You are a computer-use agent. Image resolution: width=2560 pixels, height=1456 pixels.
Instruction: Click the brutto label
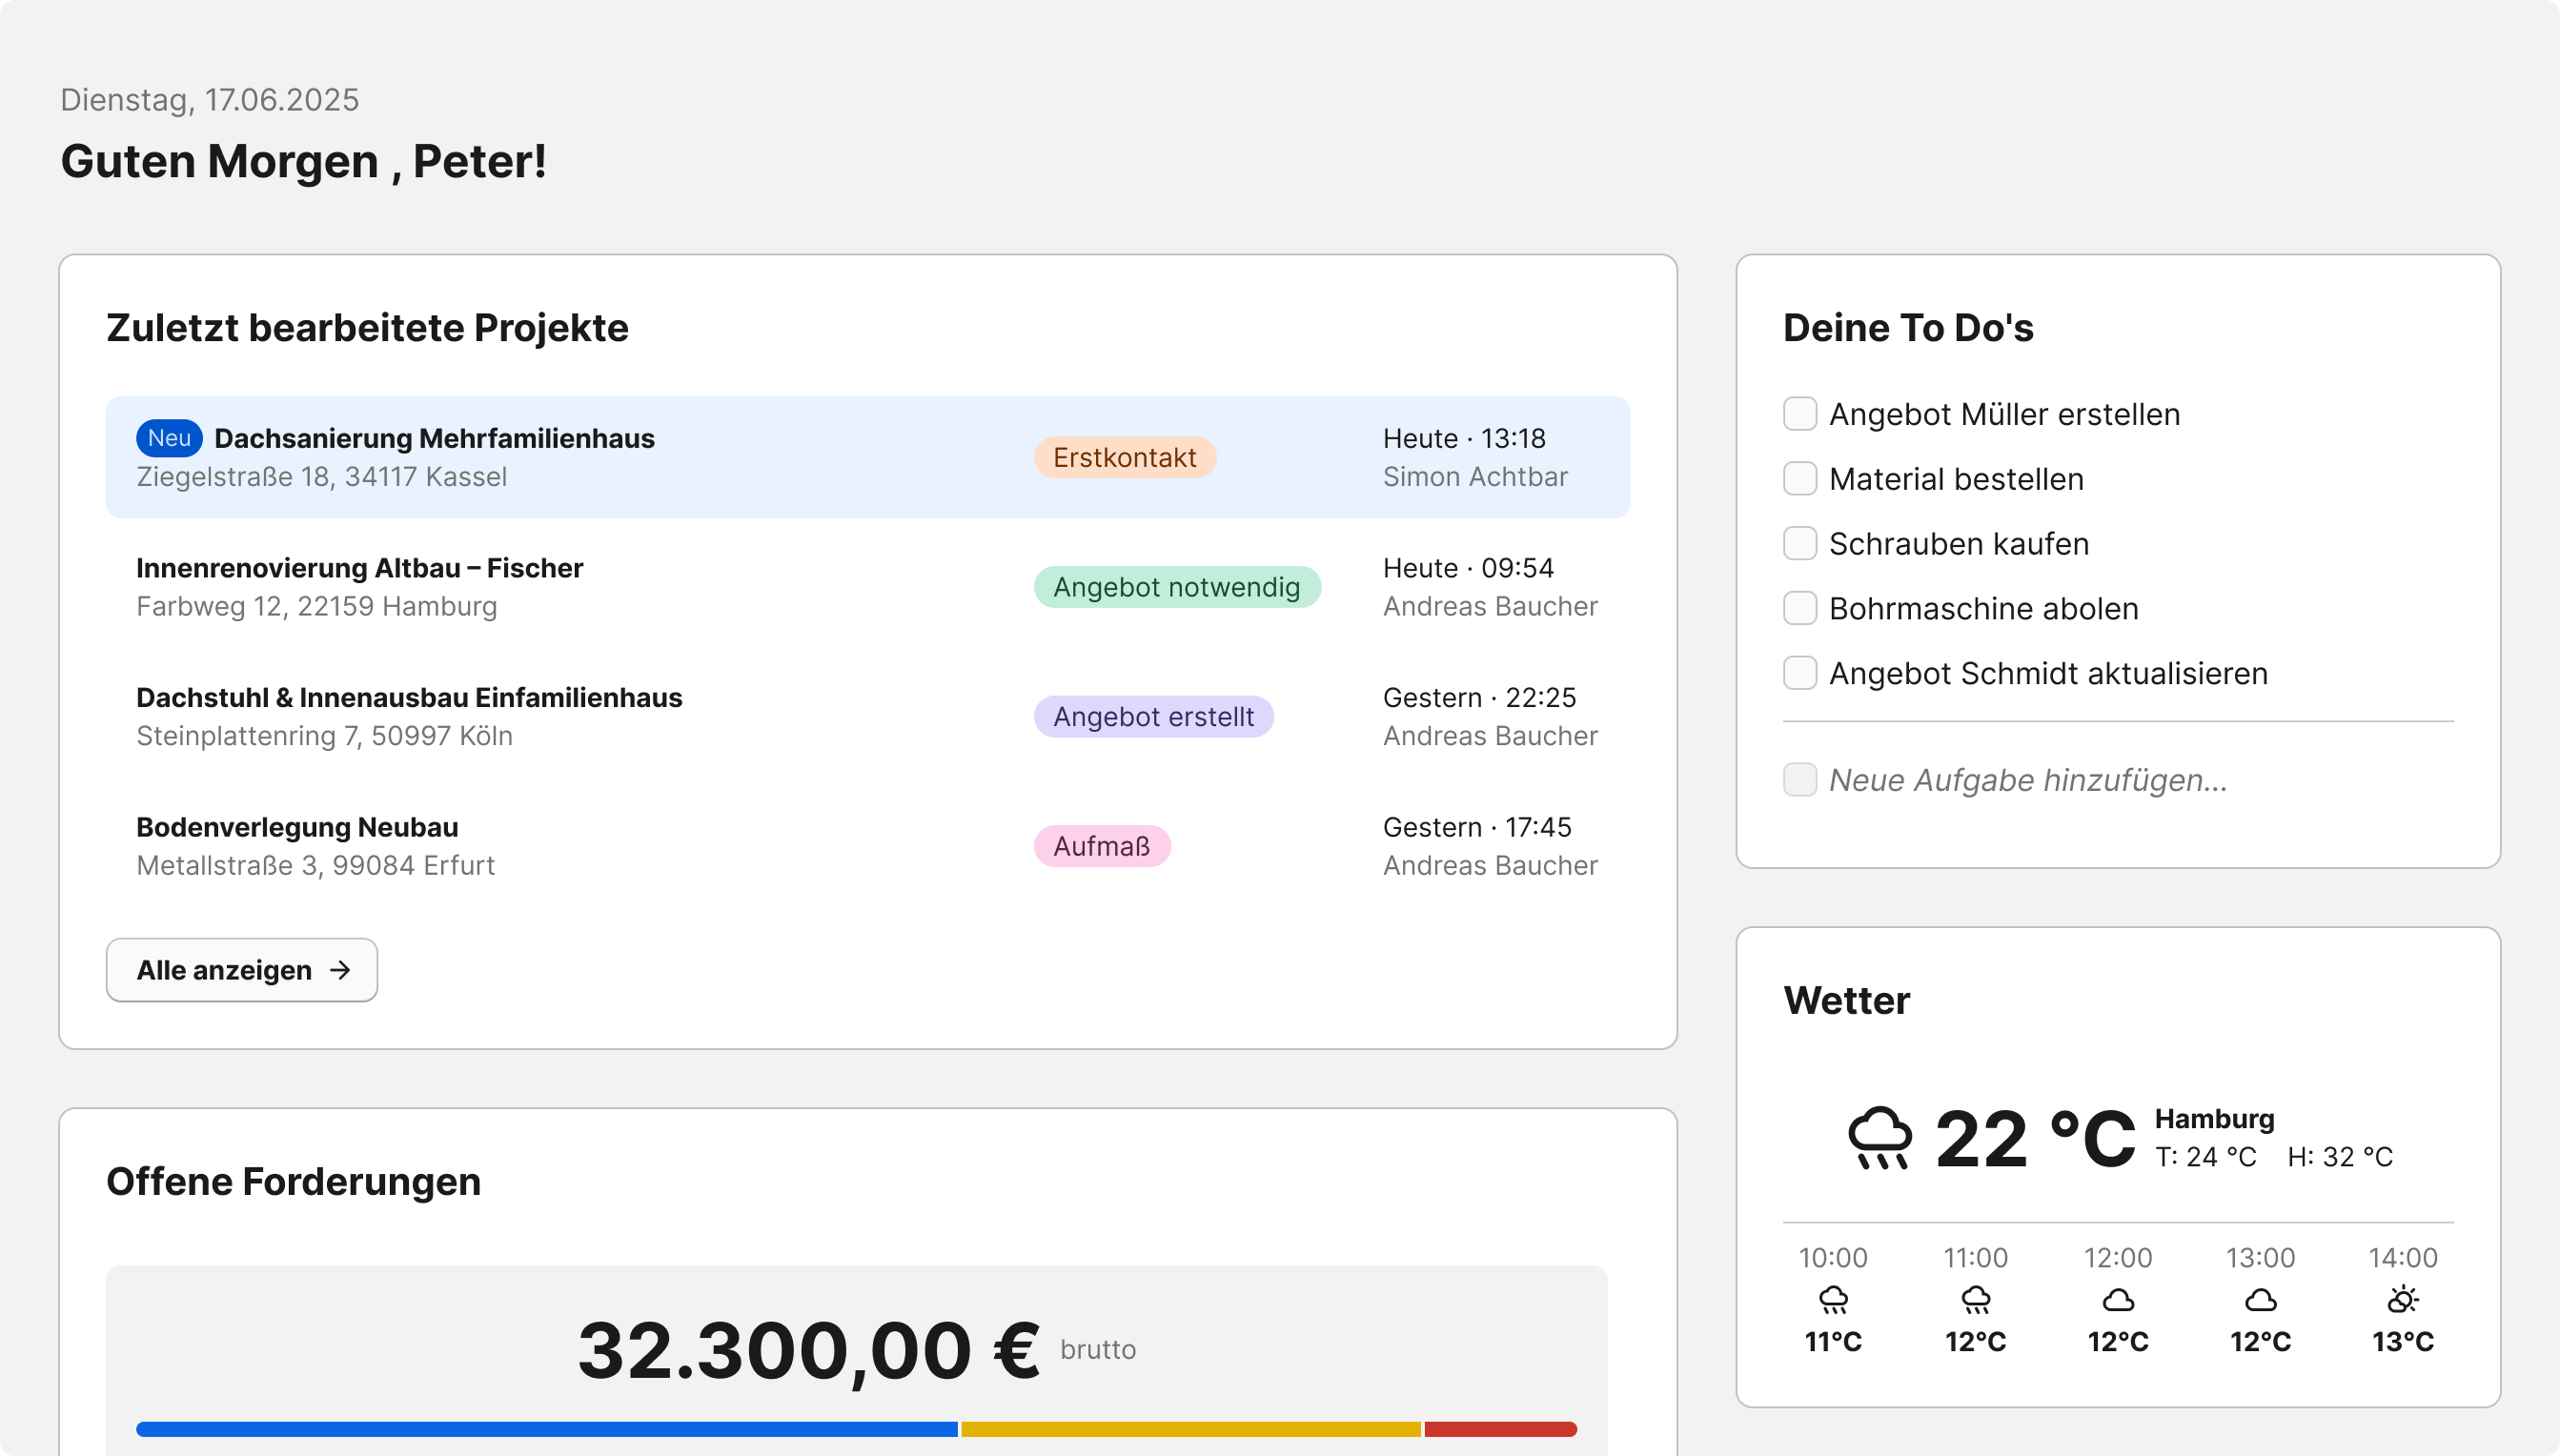1098,1350
